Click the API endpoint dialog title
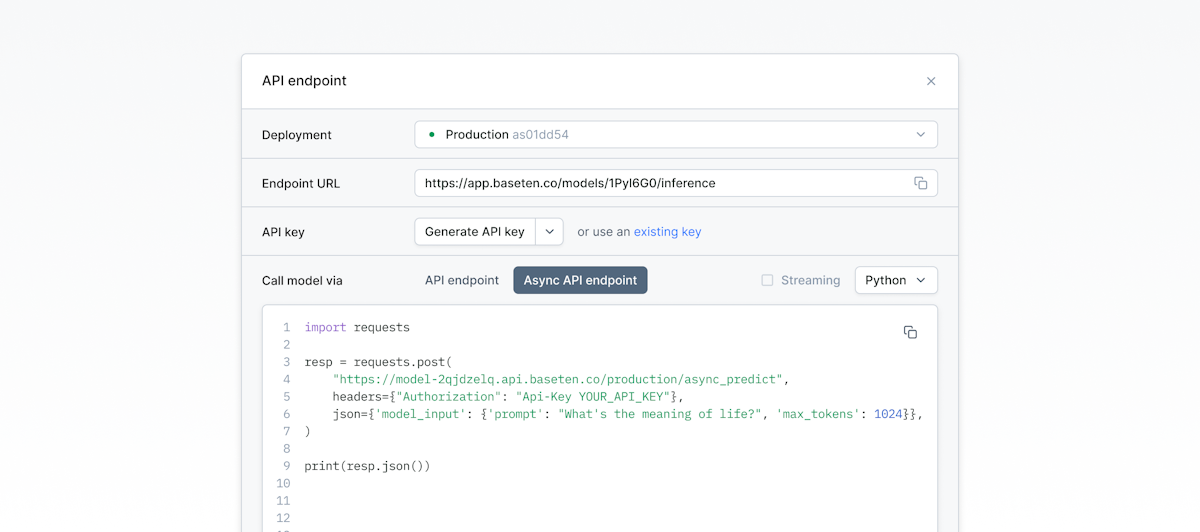The image size is (1200, 532). tap(304, 81)
